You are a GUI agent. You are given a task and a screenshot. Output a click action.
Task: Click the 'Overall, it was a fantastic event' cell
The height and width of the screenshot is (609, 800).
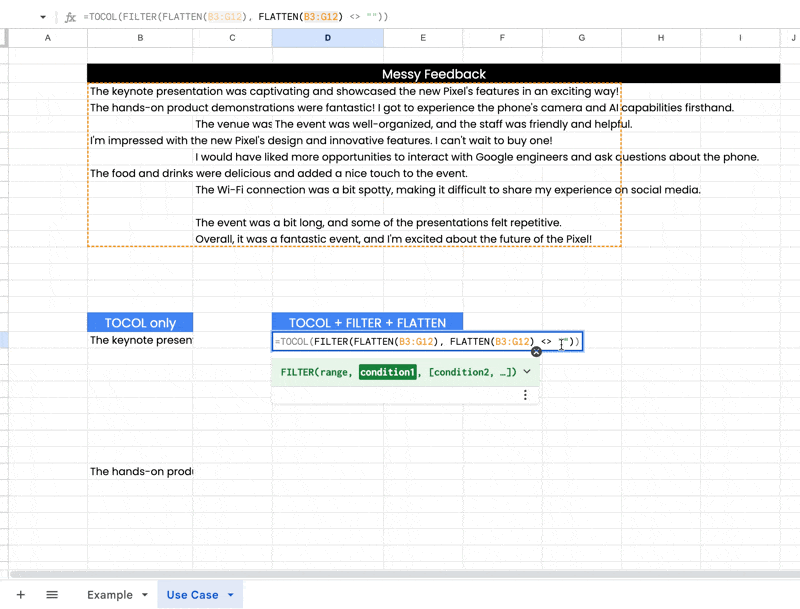pyautogui.click(x=393, y=239)
